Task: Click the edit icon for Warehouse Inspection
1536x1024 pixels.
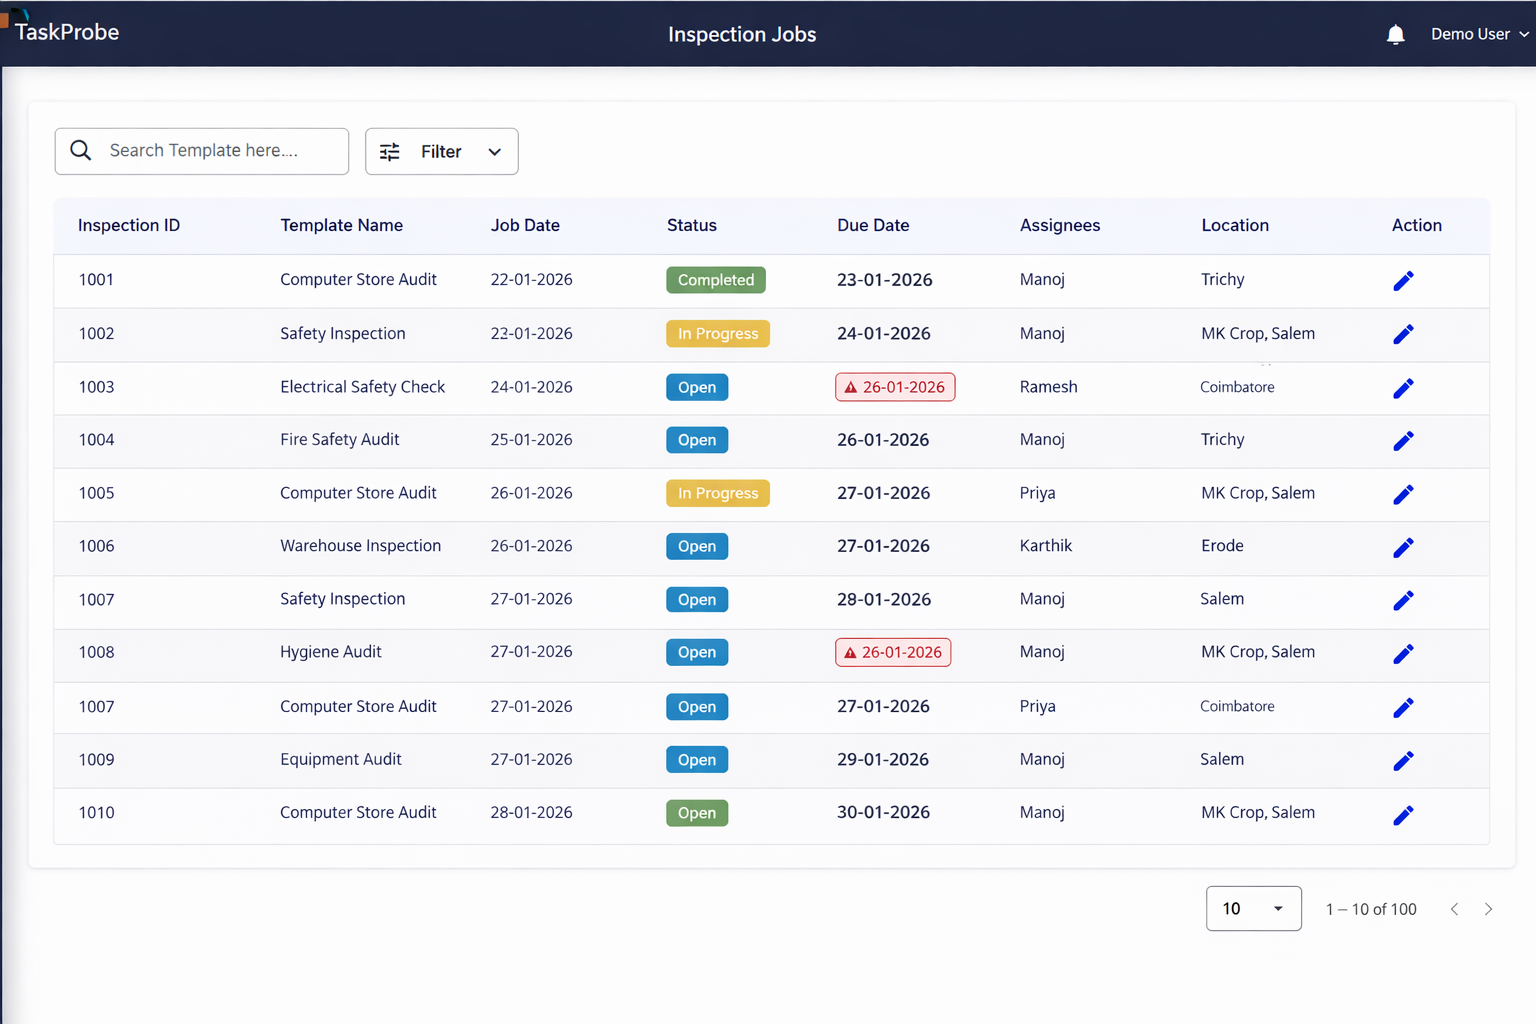Action: tap(1403, 548)
